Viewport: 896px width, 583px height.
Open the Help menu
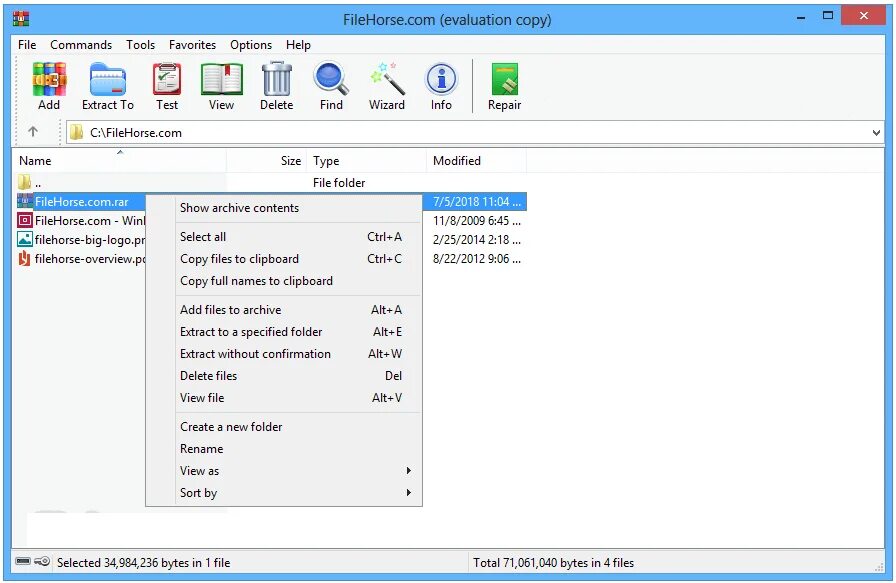pyautogui.click(x=298, y=45)
